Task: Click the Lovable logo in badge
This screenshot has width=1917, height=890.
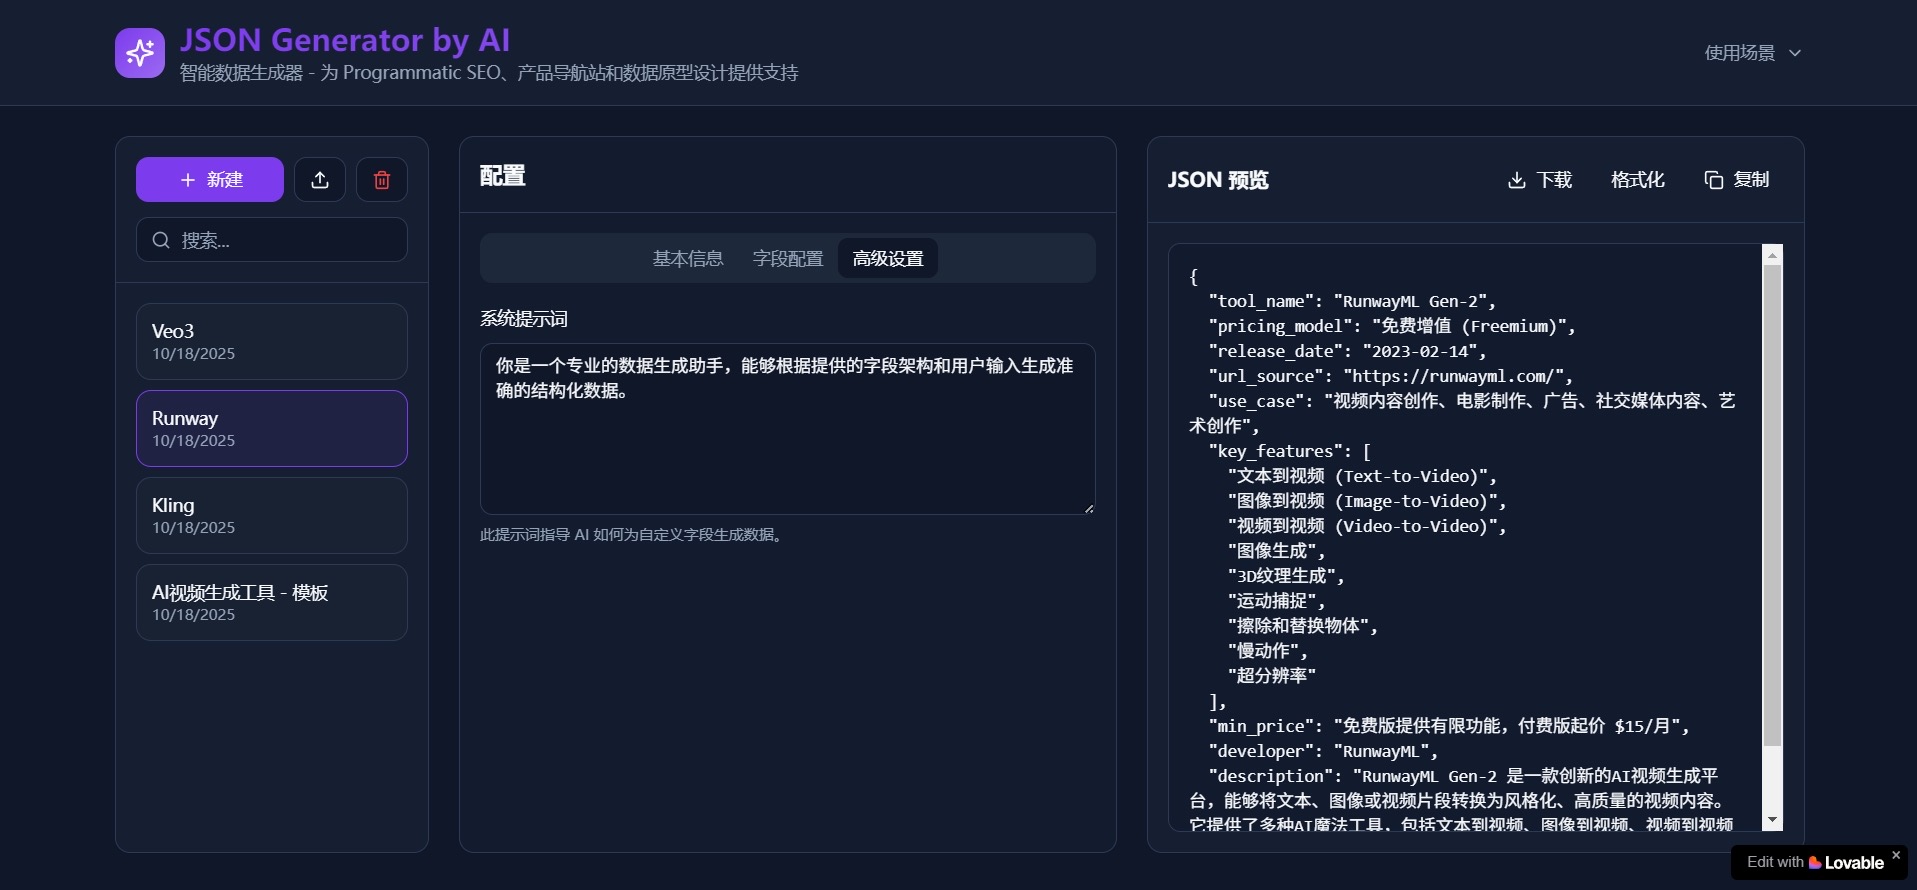Action: coord(1815,863)
